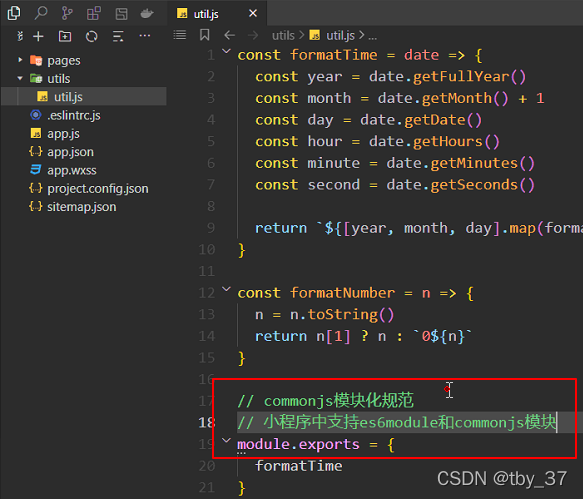Click the utils breadcrumb segment
Viewport: 583px width, 499px height.
pyautogui.click(x=283, y=36)
